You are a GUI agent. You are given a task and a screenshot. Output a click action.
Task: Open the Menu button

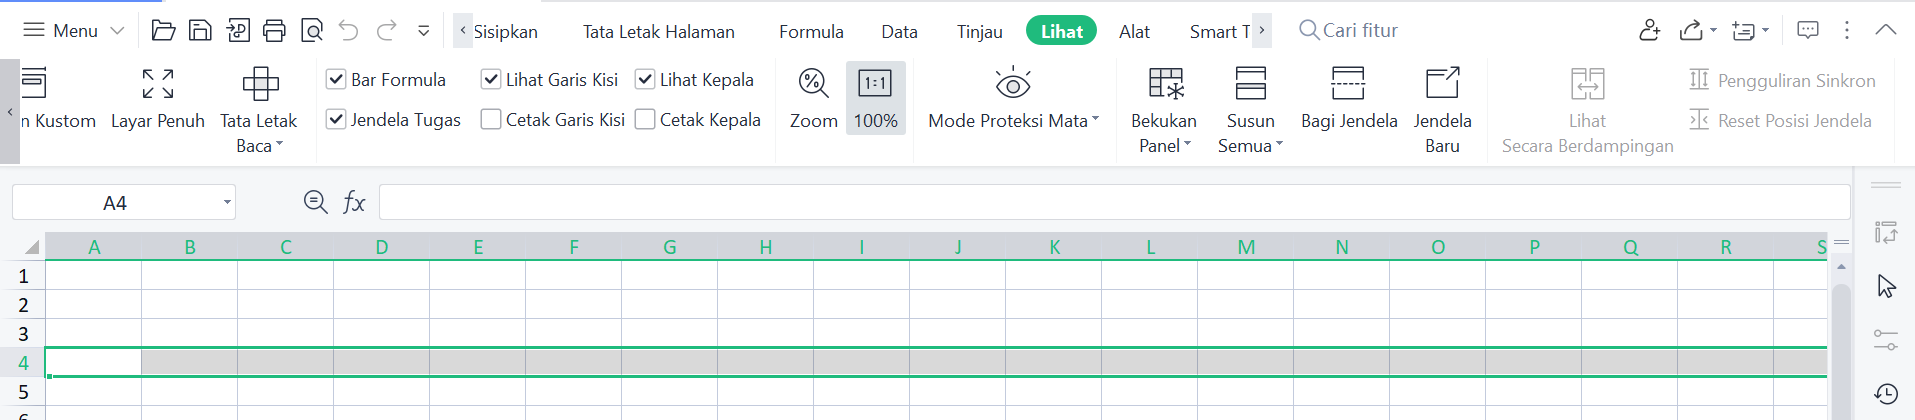point(74,31)
